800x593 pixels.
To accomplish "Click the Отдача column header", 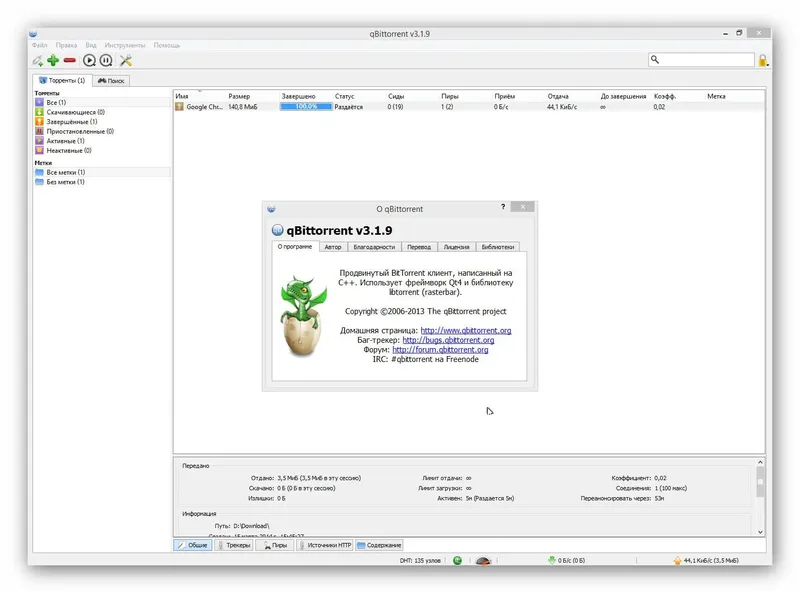I will [571, 96].
